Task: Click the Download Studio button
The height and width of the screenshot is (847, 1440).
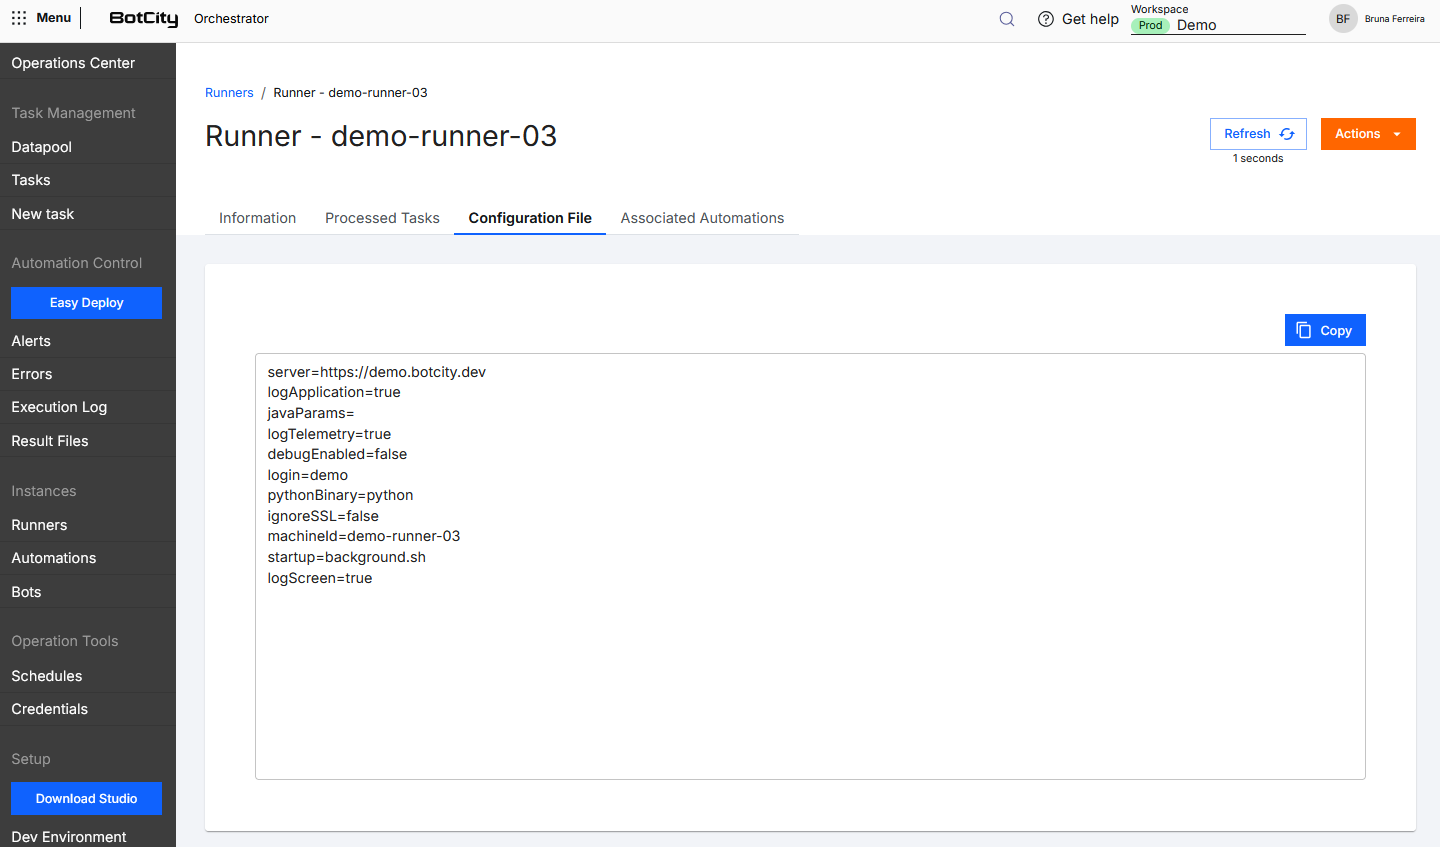Action: click(87, 799)
